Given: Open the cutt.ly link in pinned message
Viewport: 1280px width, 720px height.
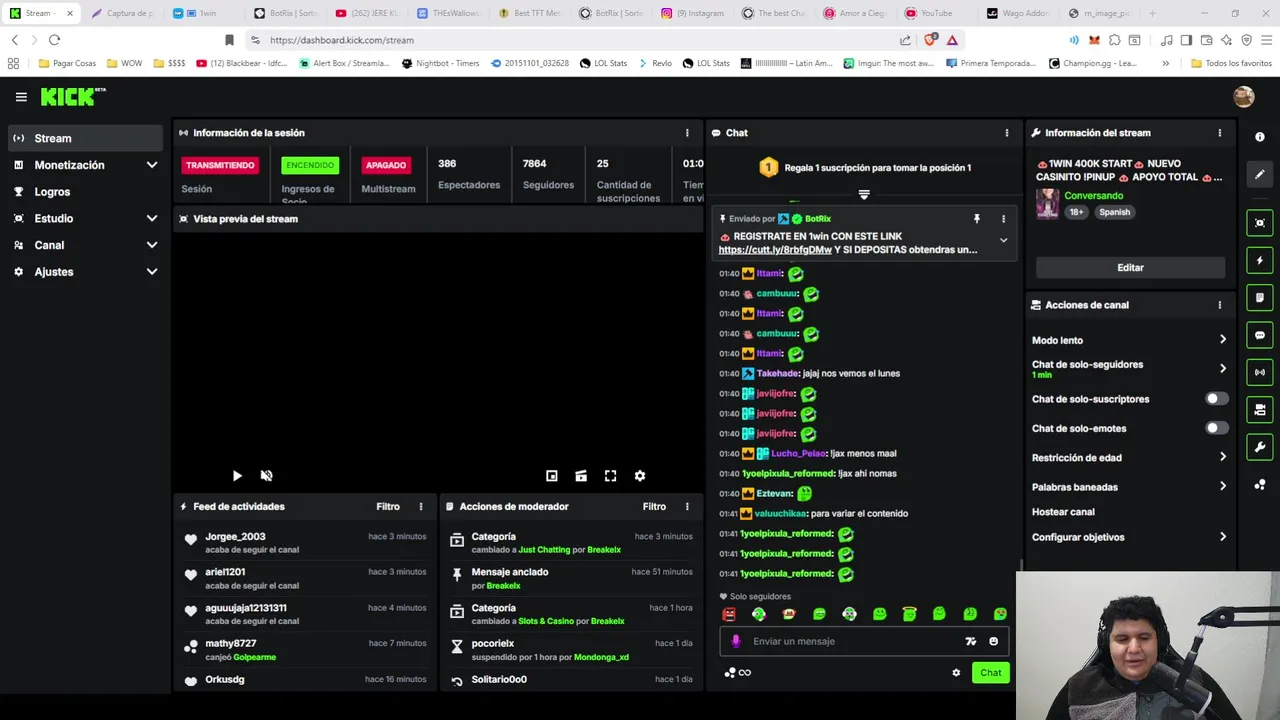Looking at the screenshot, I should [775, 250].
